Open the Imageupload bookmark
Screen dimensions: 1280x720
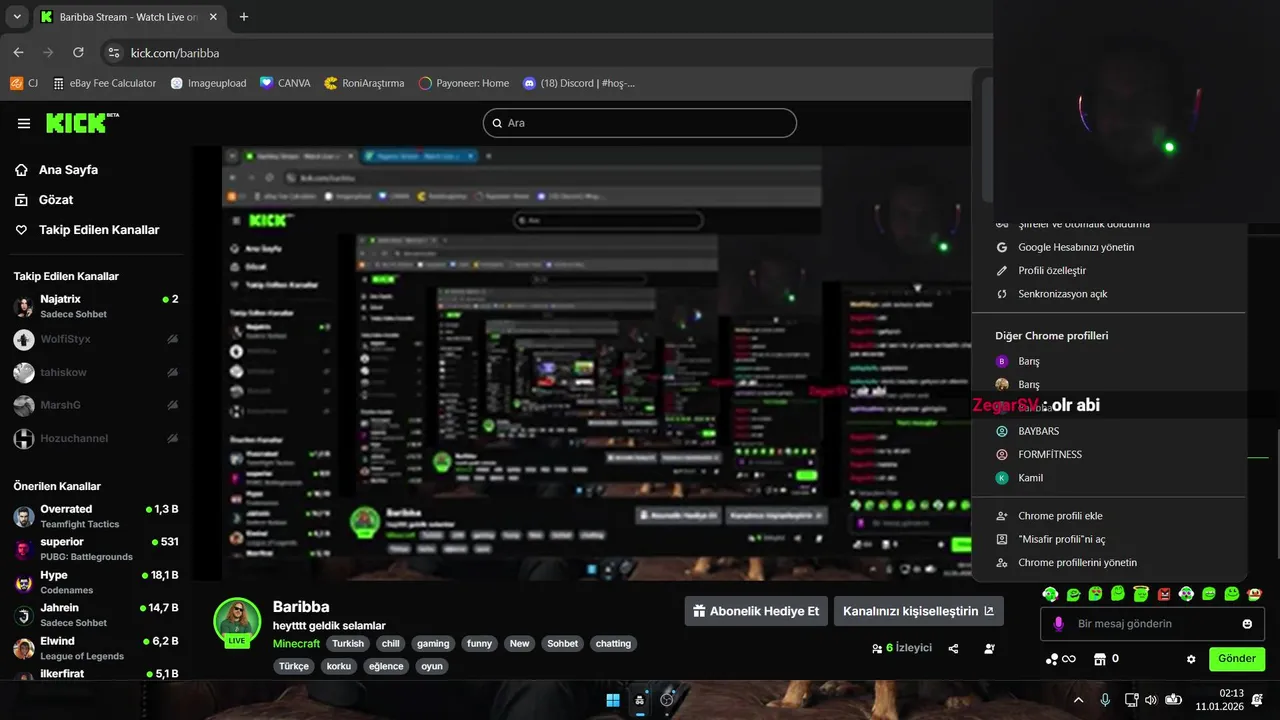click(208, 83)
